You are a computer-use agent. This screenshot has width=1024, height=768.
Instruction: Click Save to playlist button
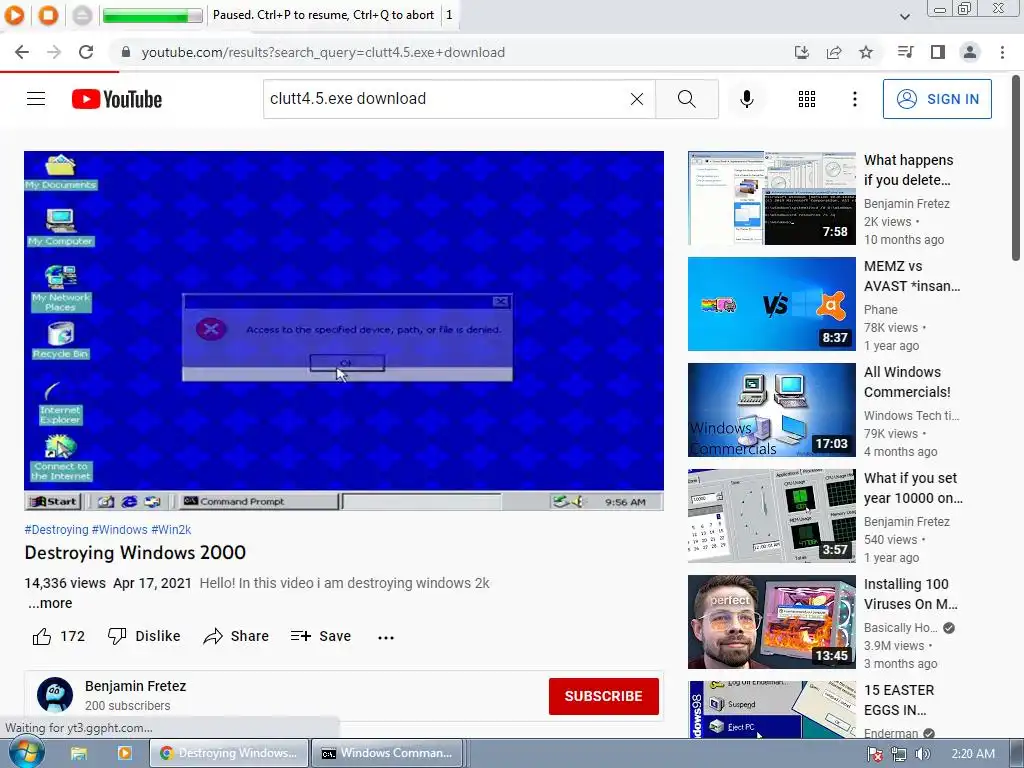321,636
